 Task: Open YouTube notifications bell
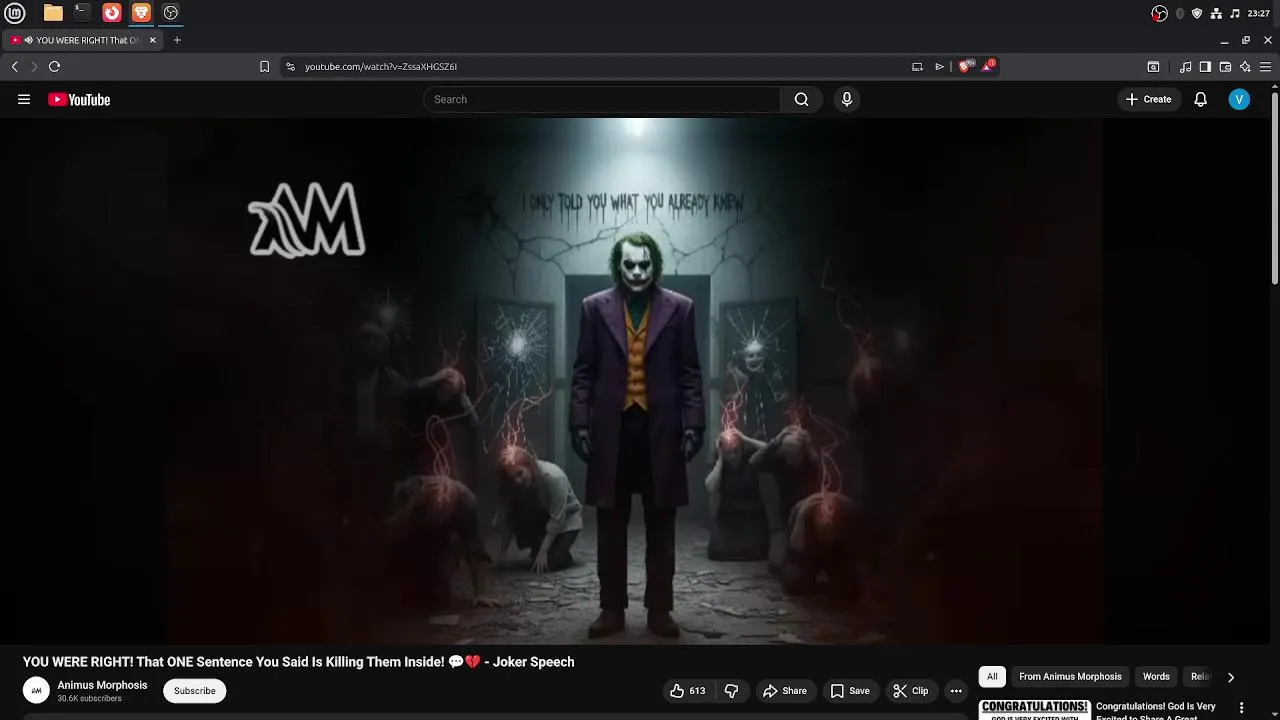1201,99
